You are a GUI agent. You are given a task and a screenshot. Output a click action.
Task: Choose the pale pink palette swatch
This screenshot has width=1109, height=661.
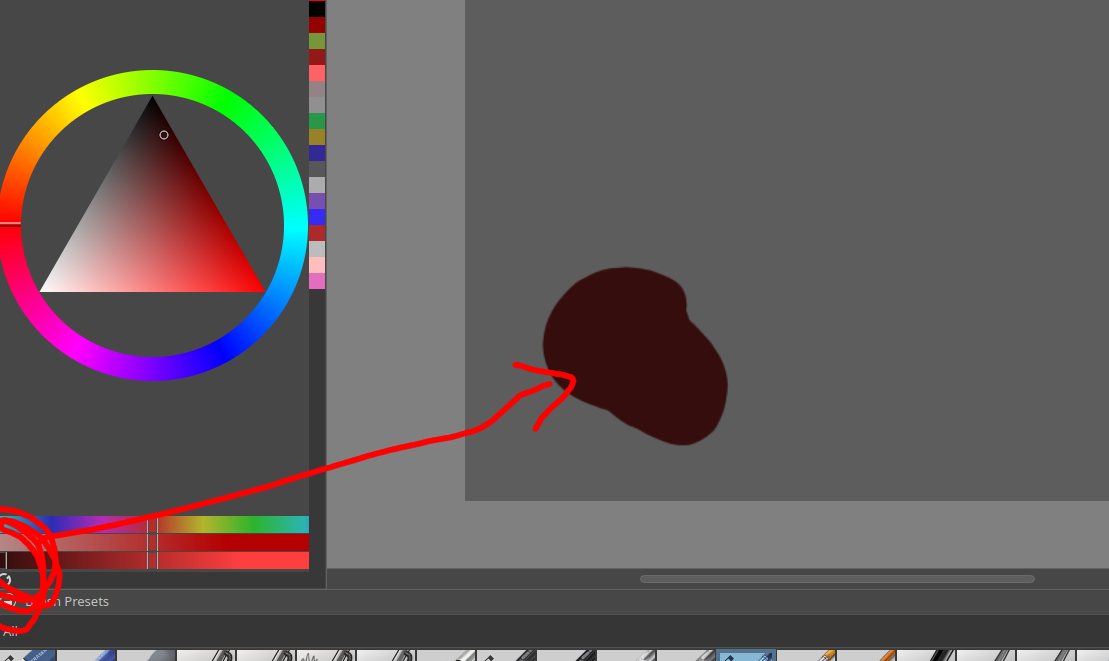[x=317, y=265]
